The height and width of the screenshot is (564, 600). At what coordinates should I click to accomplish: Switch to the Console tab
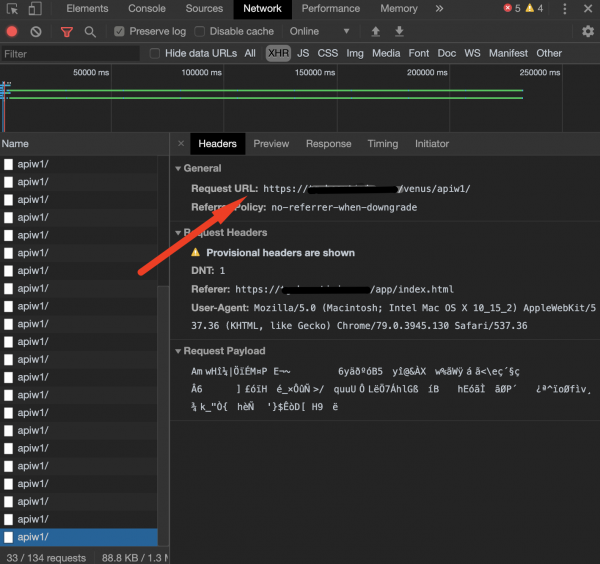coord(147,9)
